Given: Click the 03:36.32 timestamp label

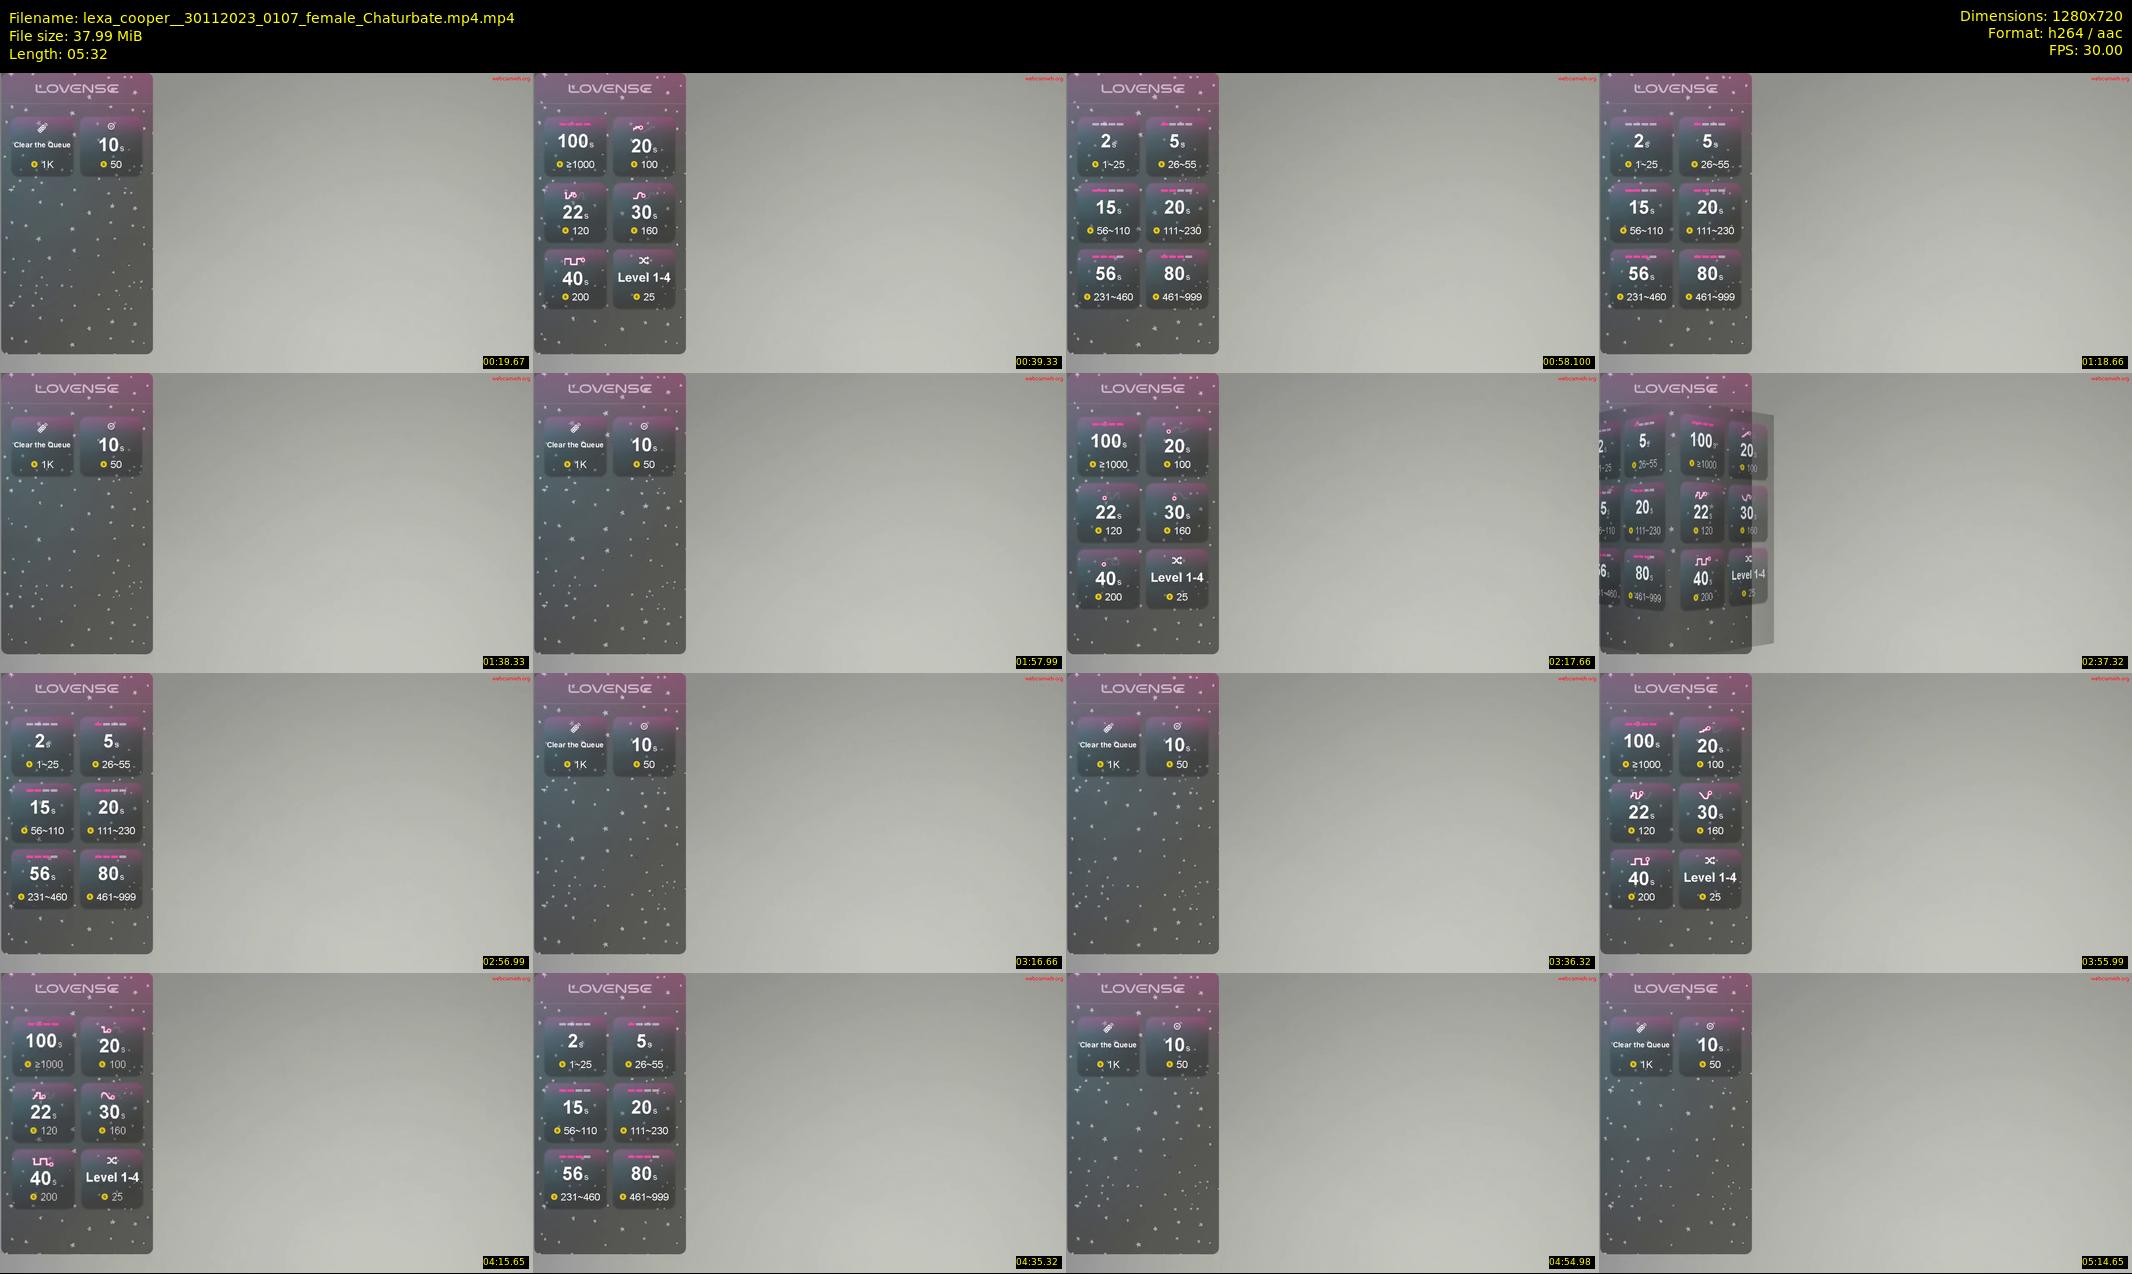Looking at the screenshot, I should 1570,962.
